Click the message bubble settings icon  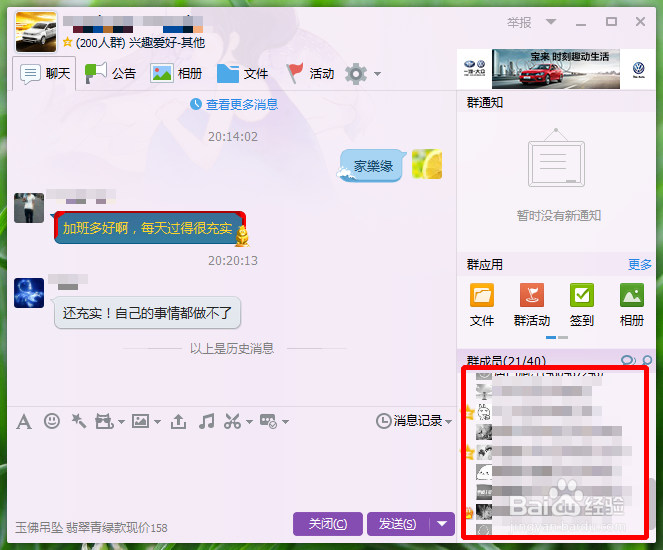pyautogui.click(x=268, y=421)
